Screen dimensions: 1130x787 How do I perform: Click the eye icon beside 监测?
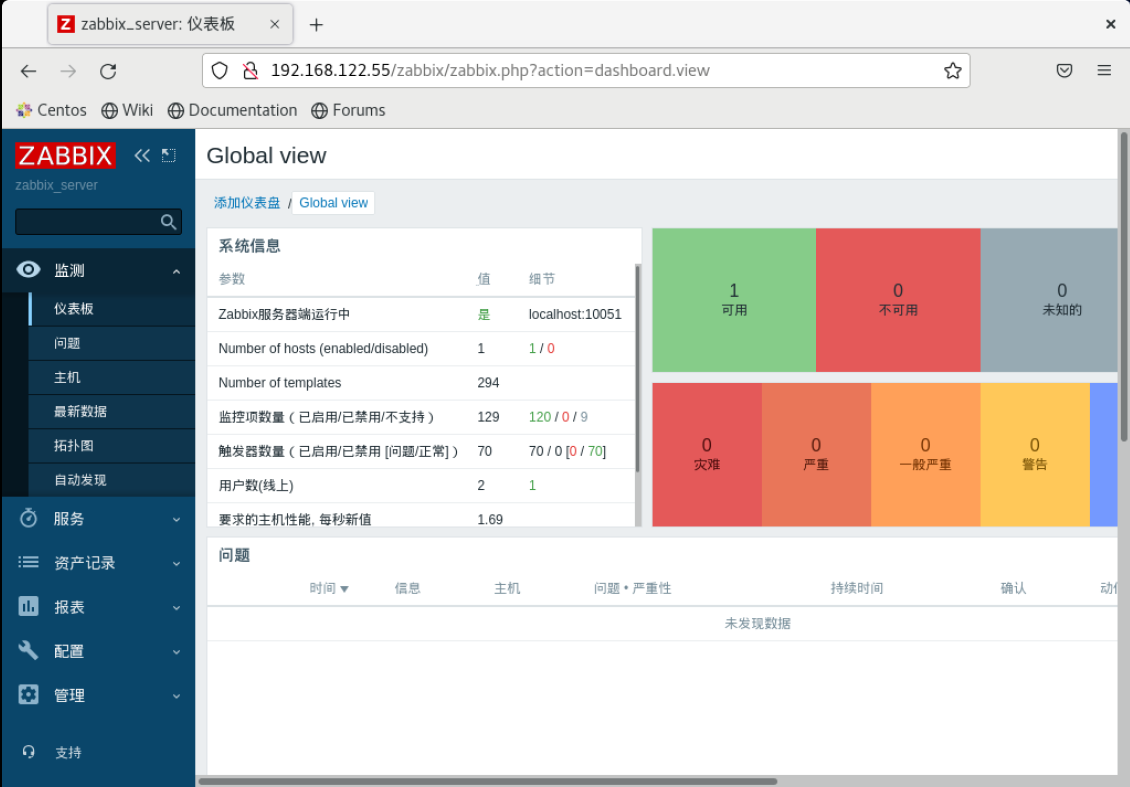(28, 270)
